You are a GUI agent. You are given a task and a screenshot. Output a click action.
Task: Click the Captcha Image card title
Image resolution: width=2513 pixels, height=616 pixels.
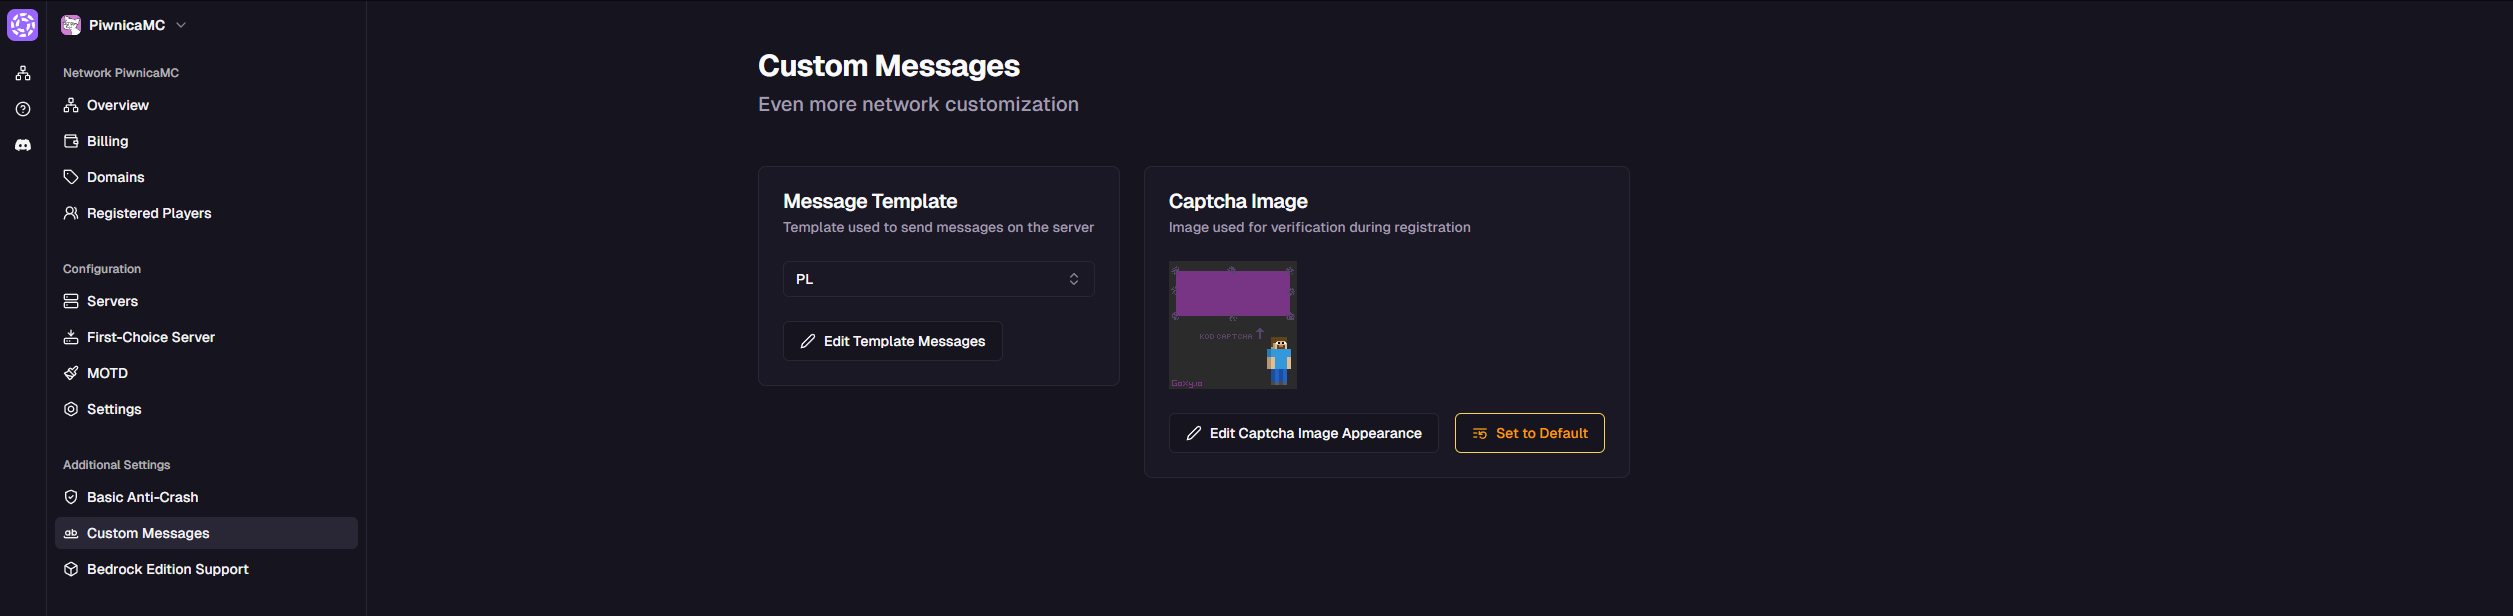click(x=1238, y=201)
